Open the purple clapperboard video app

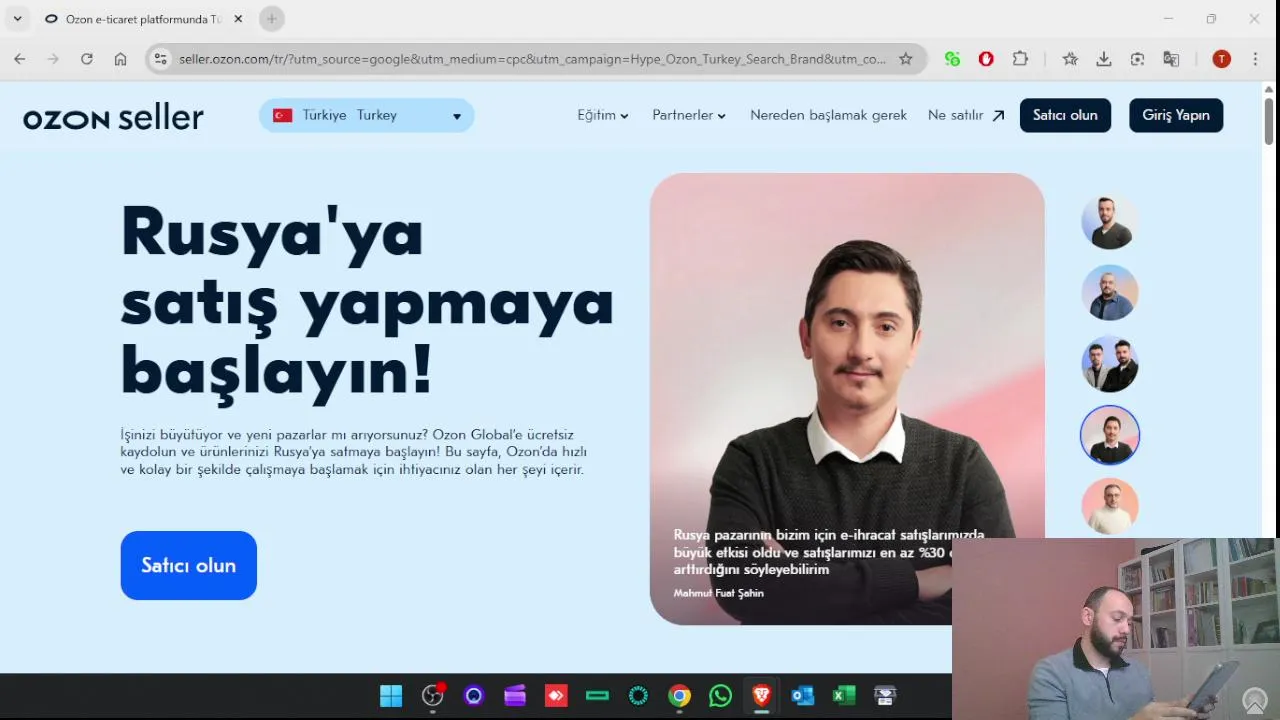(515, 696)
